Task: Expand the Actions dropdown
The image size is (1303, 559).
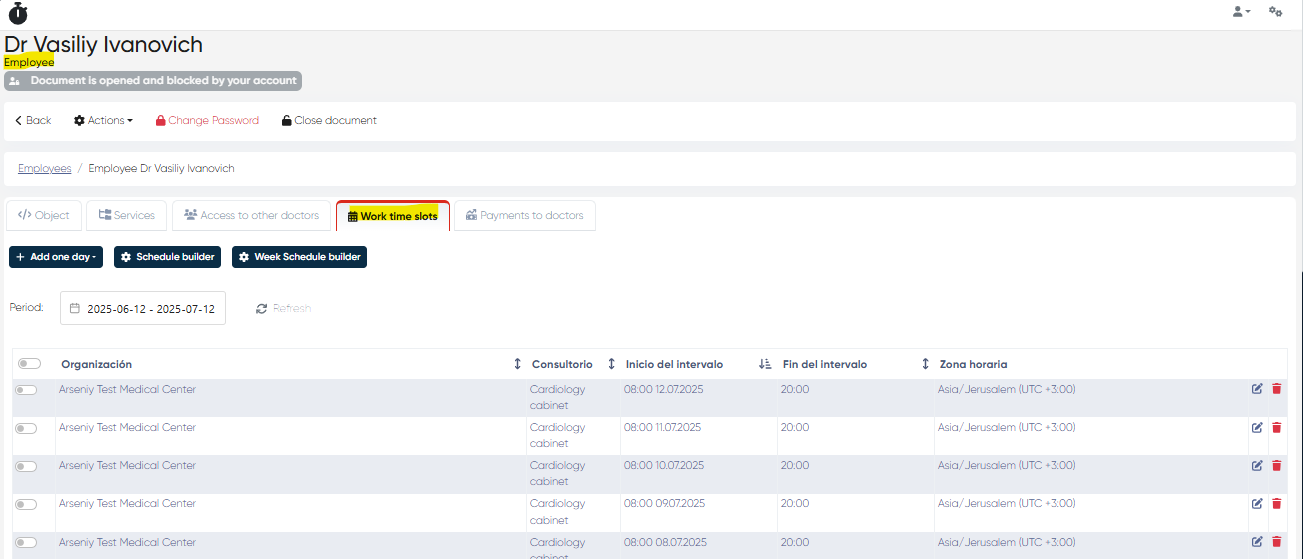Action: 103,120
